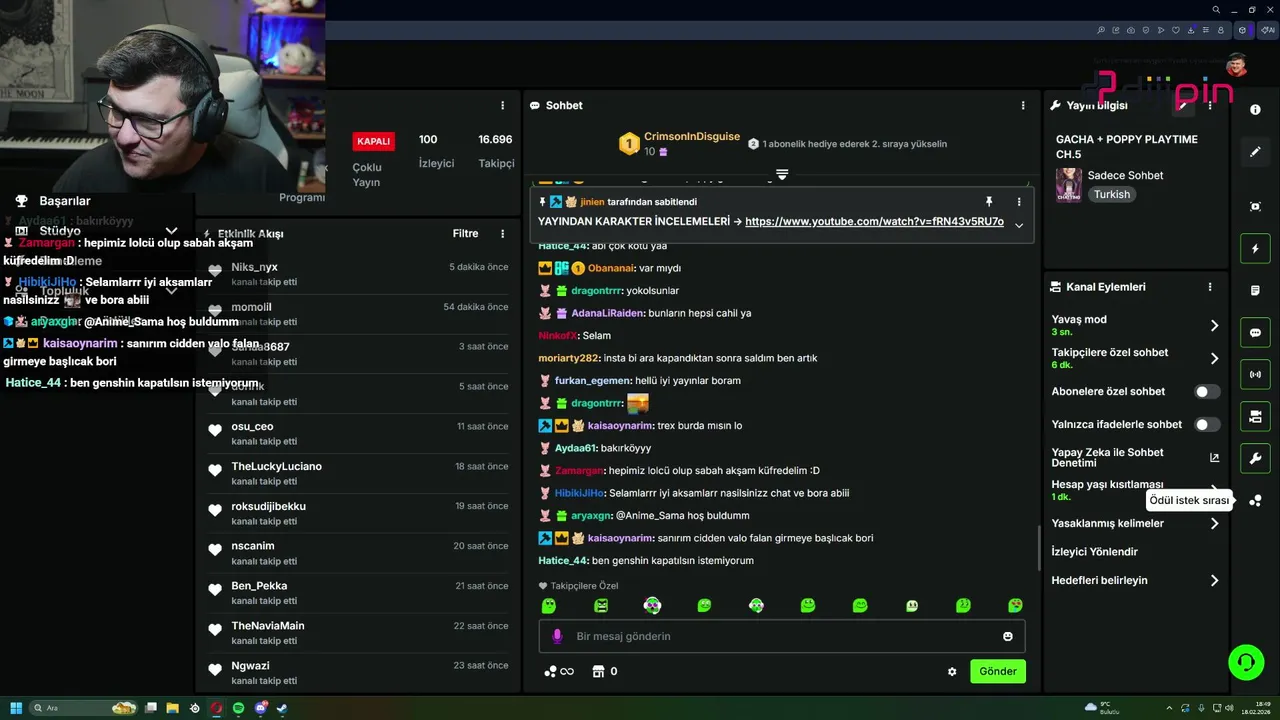Click the pencil edit icon in right sidebar
This screenshot has width=1280, height=720.
click(1255, 152)
